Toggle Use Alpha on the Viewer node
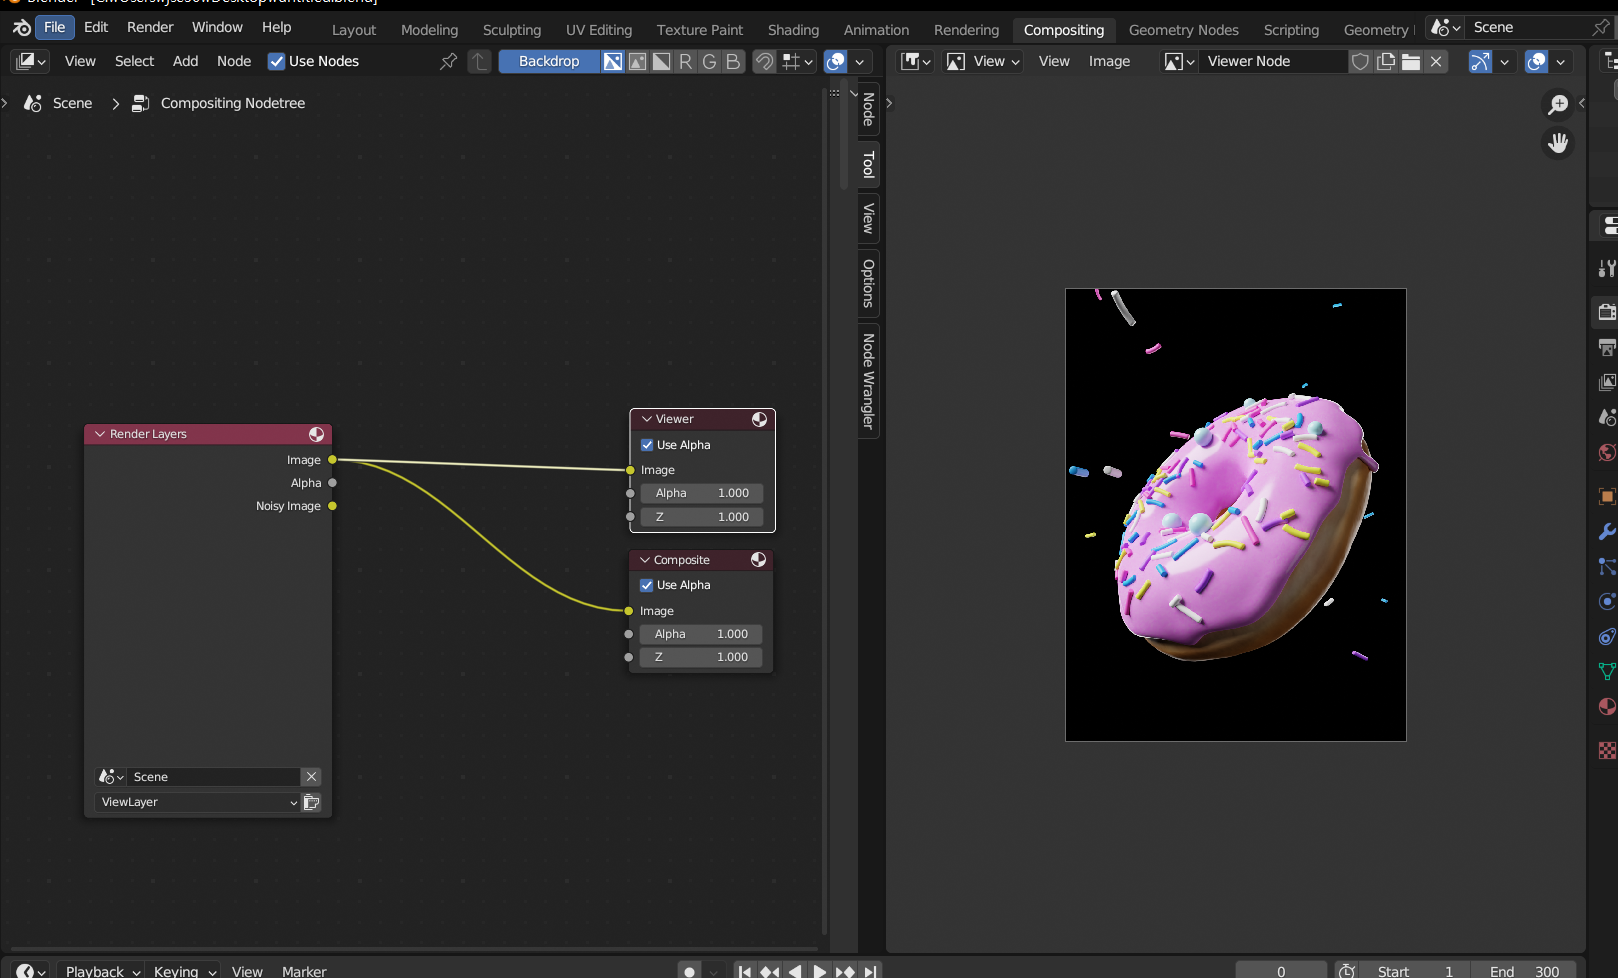The width and height of the screenshot is (1618, 978). click(x=647, y=445)
